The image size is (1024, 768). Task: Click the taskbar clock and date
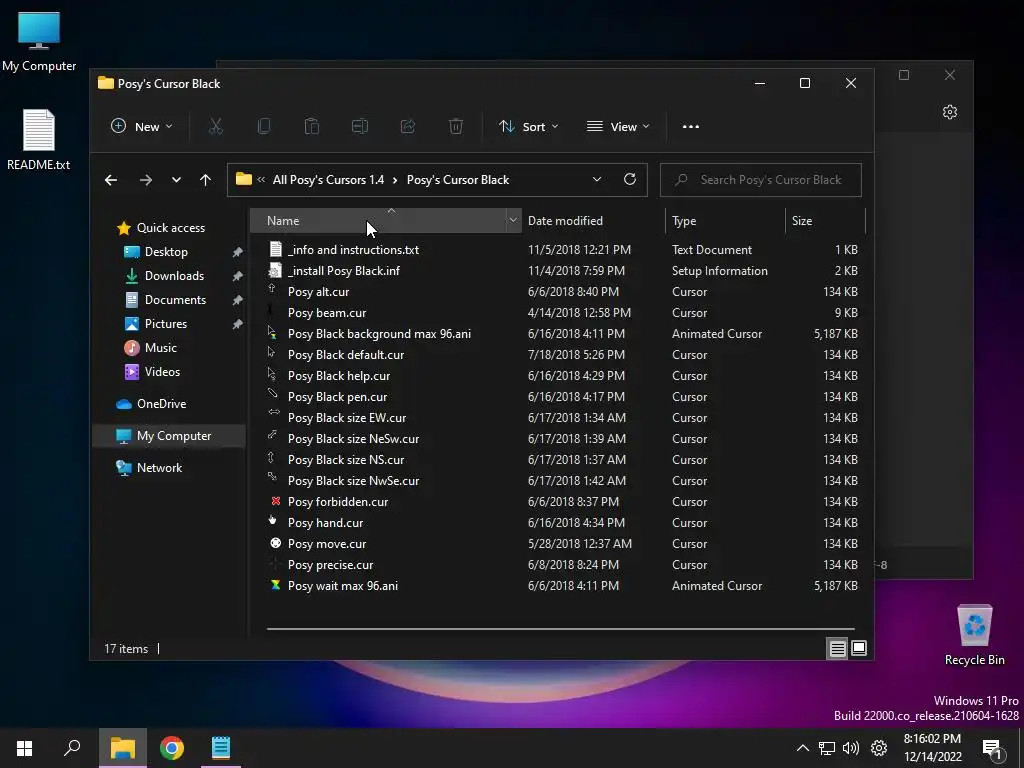933,748
